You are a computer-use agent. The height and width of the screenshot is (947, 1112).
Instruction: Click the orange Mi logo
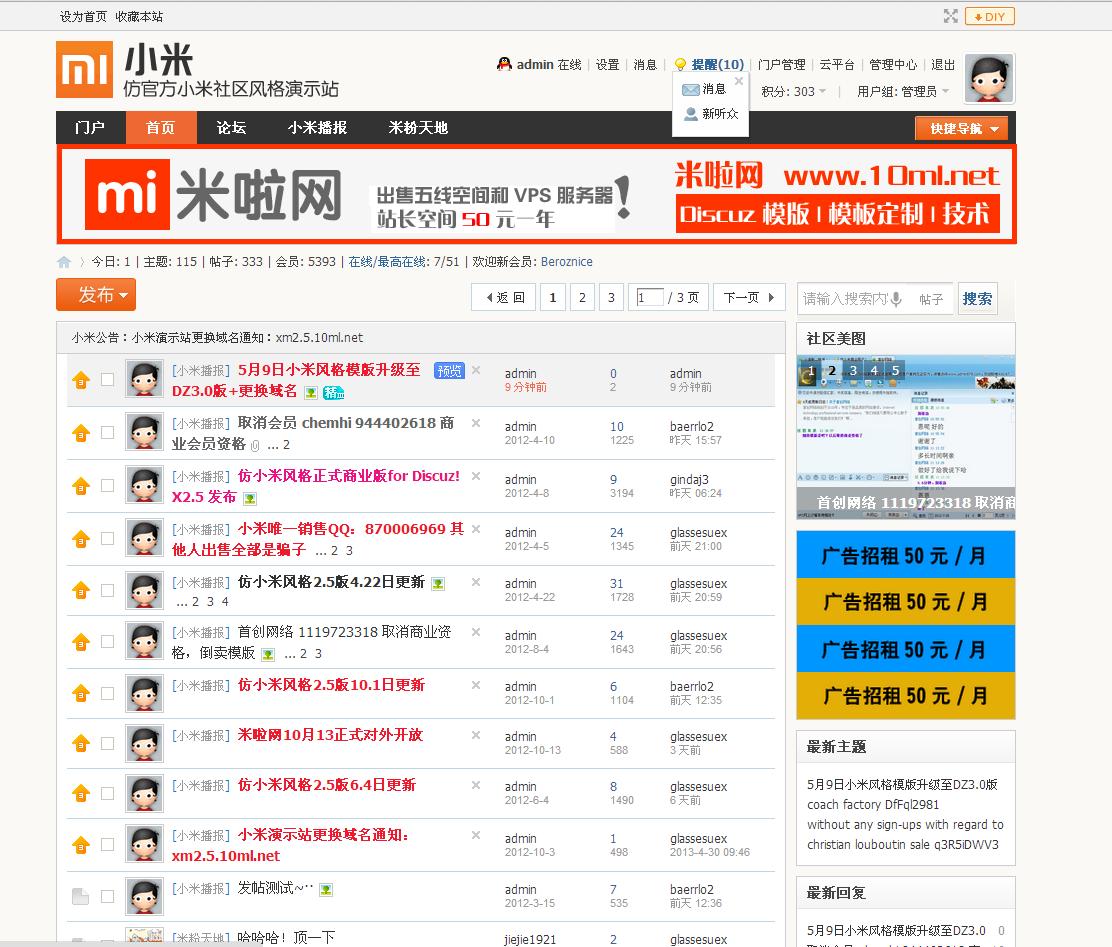click(x=84, y=70)
